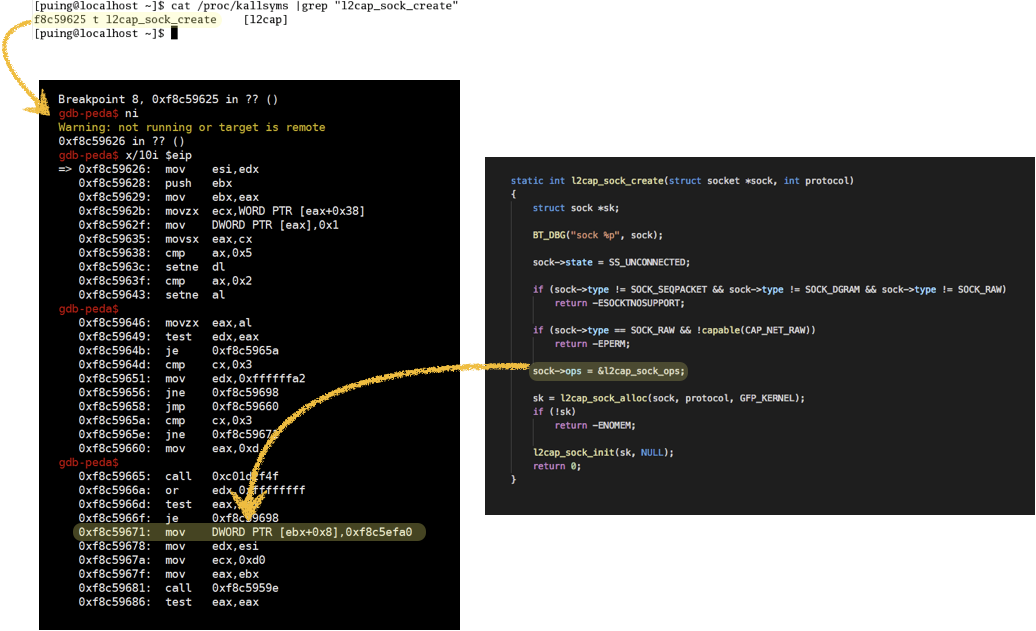Viewport: 1036px width, 631px height.
Task: Click the Breakpoint 8 output line
Action: (x=168, y=99)
